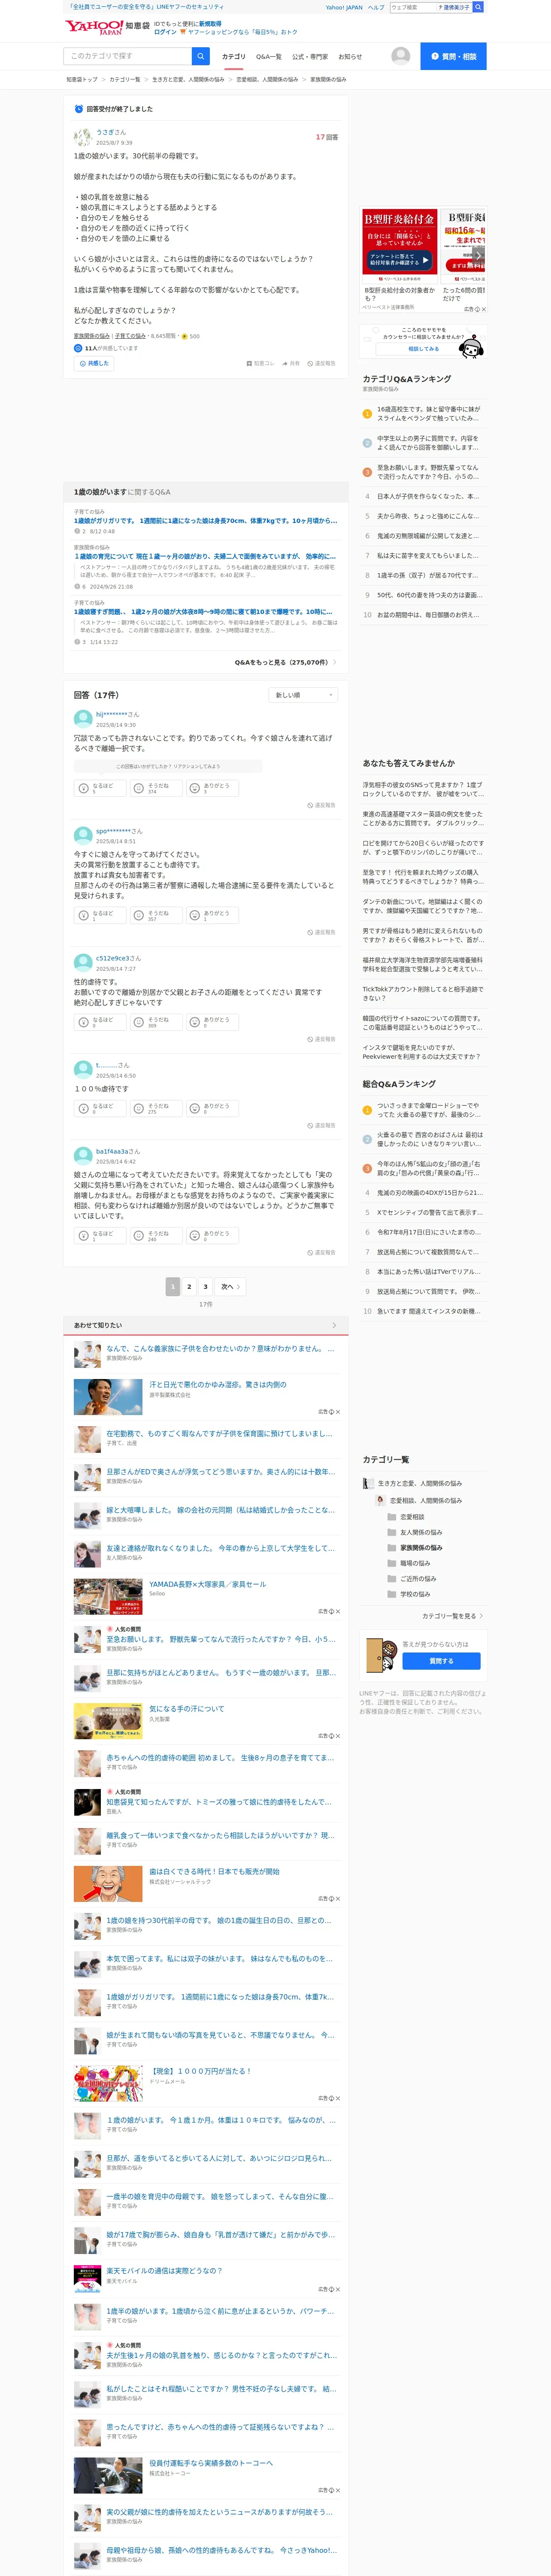Open the 新しい順 sort dropdown
Screen dimensions: 551x2576
(303, 695)
